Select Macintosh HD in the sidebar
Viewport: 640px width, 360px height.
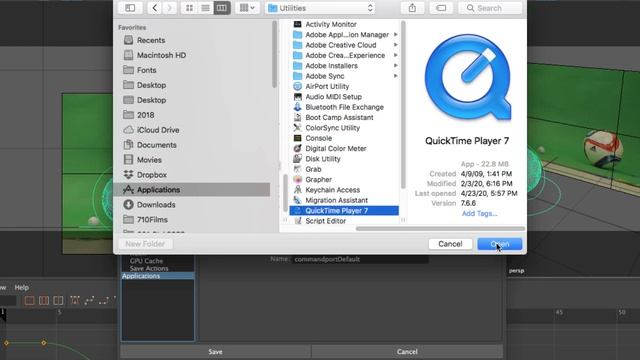(x=161, y=55)
